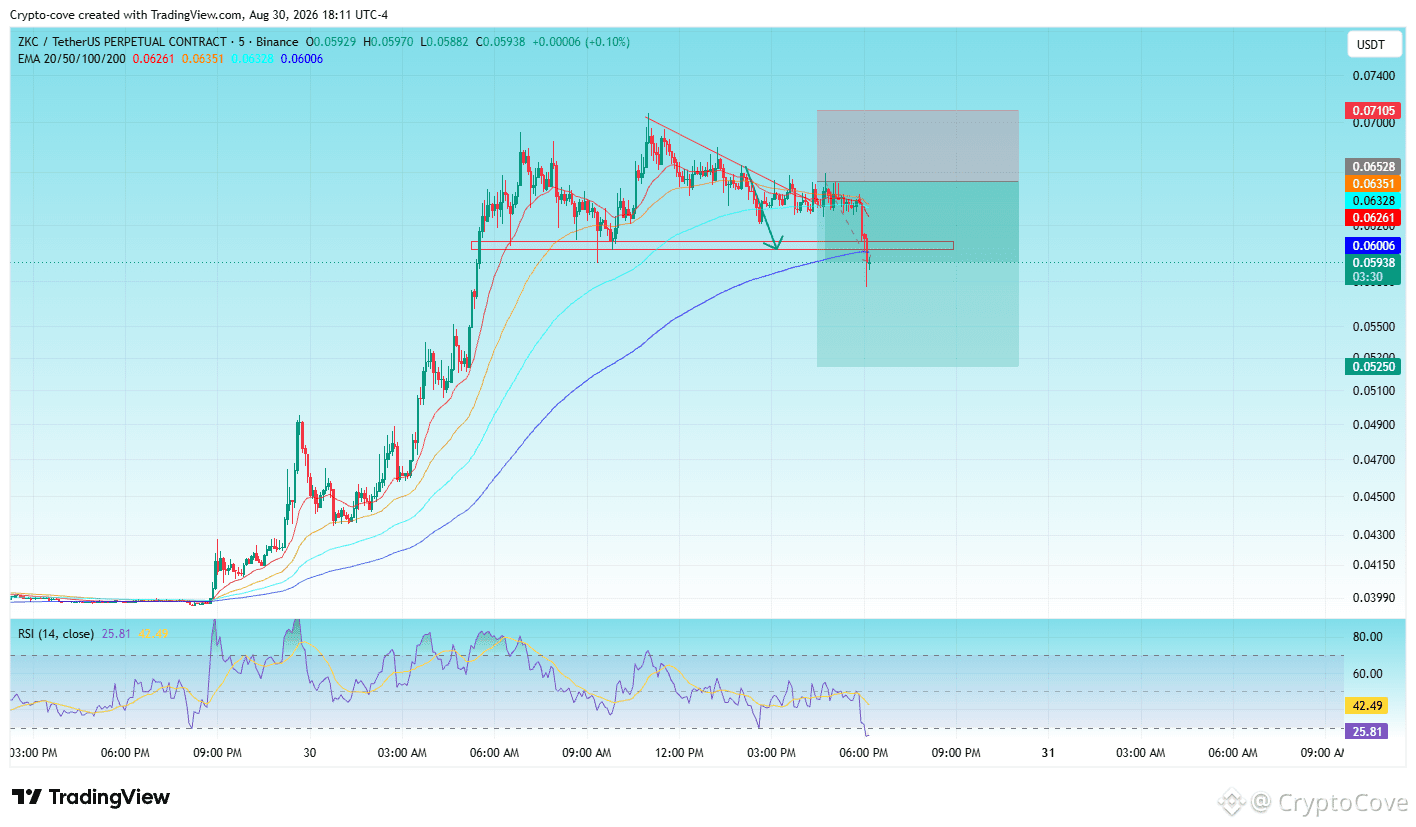Screen dimensions: 1416x827
Task: Click the EMA 20/50/100/200 indicator label
Action: click(x=71, y=59)
